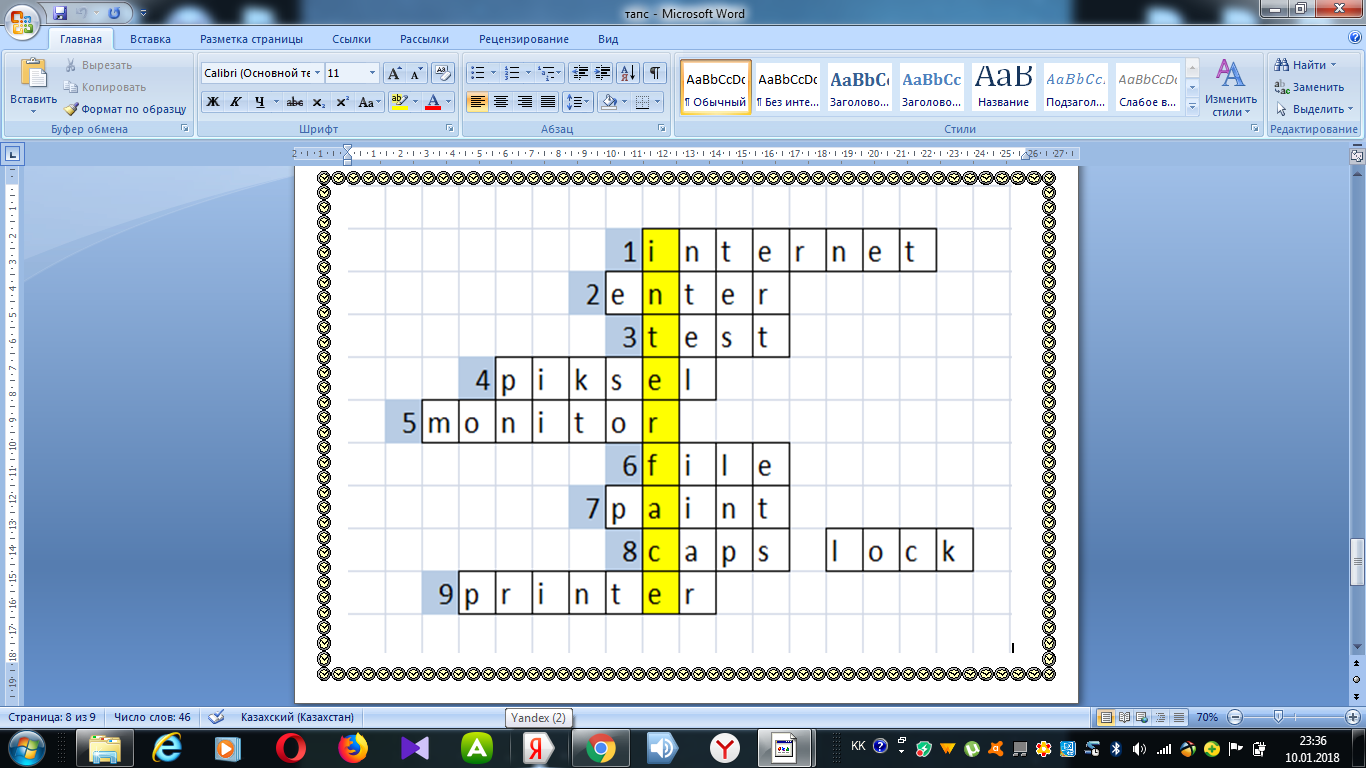Click the 70% zoom level button

tap(1206, 717)
